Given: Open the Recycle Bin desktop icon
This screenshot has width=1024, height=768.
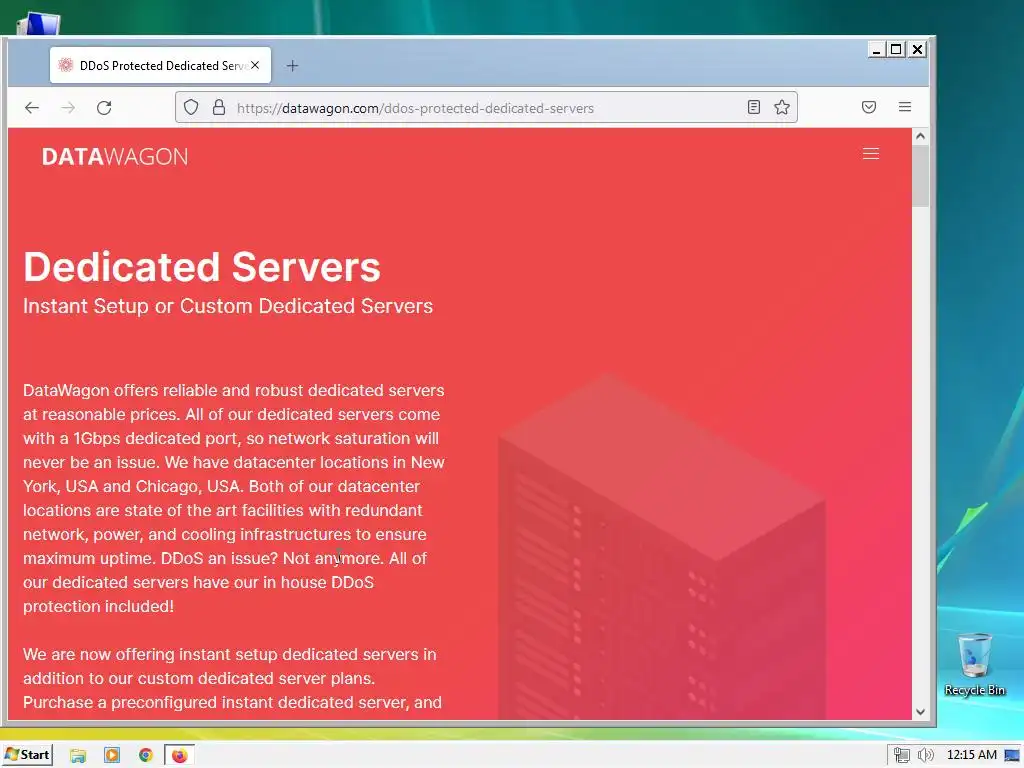Looking at the screenshot, I should (974, 664).
